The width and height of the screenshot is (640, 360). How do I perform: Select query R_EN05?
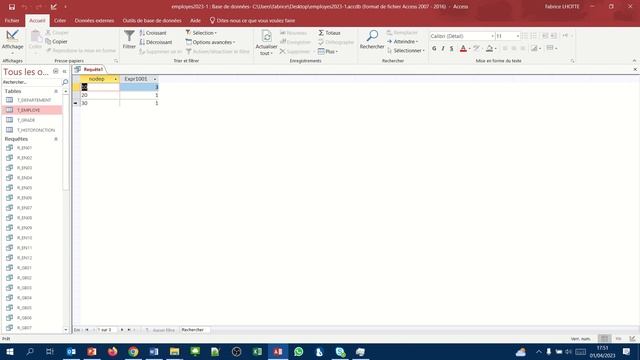tap(24, 188)
